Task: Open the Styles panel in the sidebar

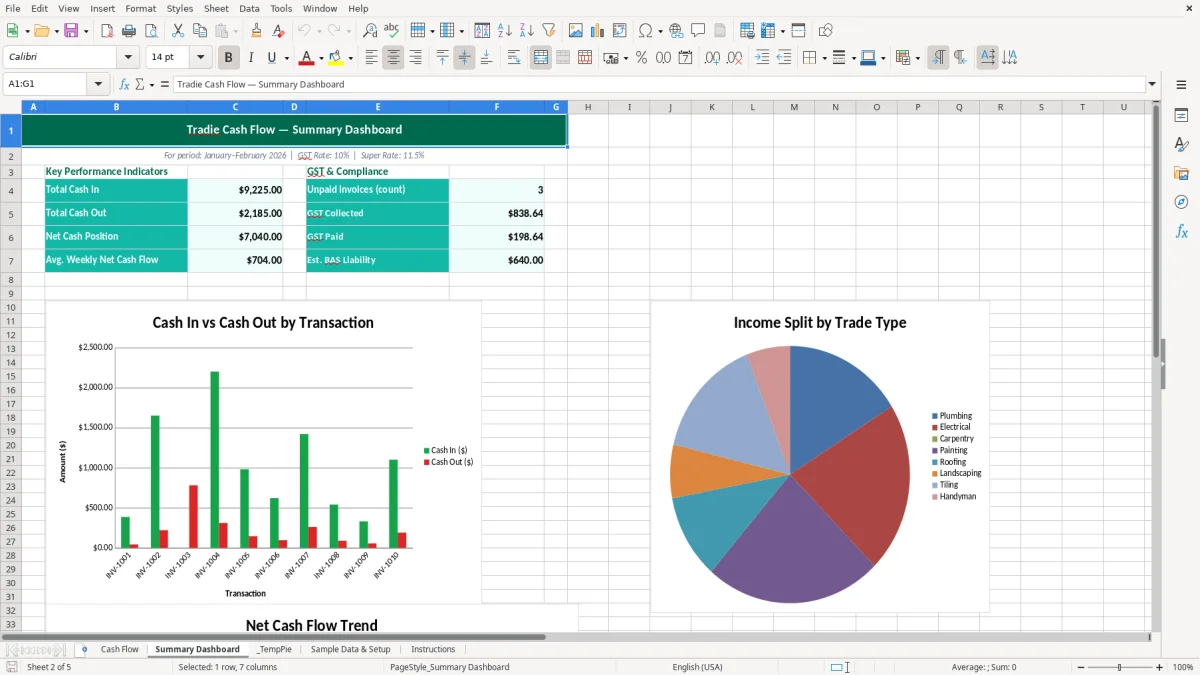Action: click(x=1181, y=144)
